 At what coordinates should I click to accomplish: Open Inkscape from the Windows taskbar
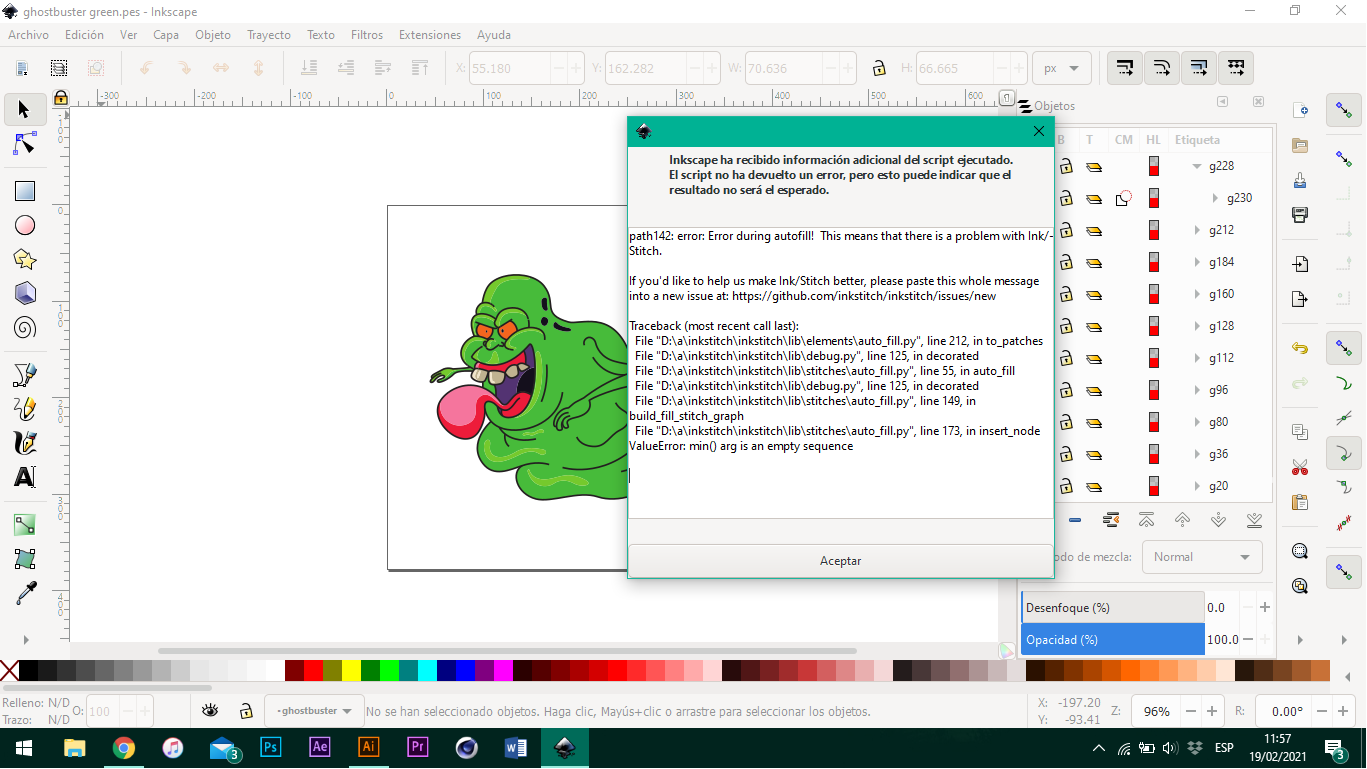pyautogui.click(x=565, y=747)
